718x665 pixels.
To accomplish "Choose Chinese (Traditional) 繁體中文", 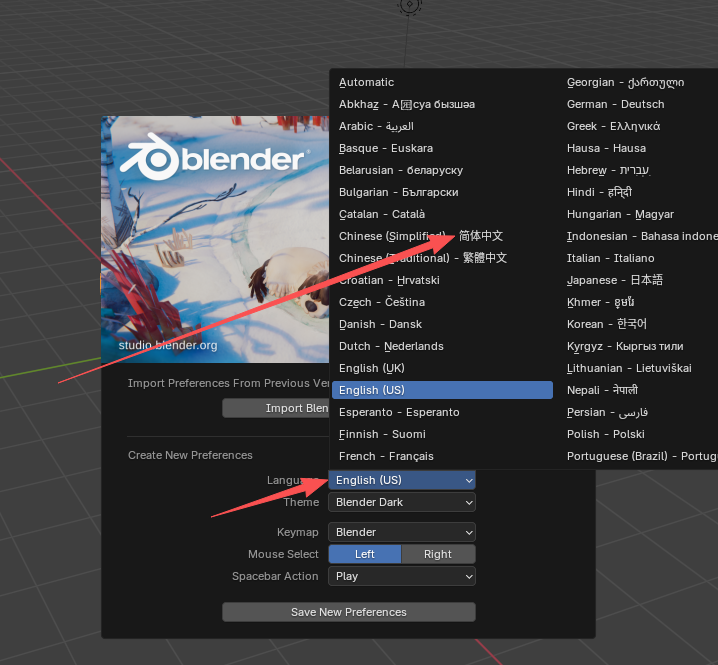I will point(442,258).
